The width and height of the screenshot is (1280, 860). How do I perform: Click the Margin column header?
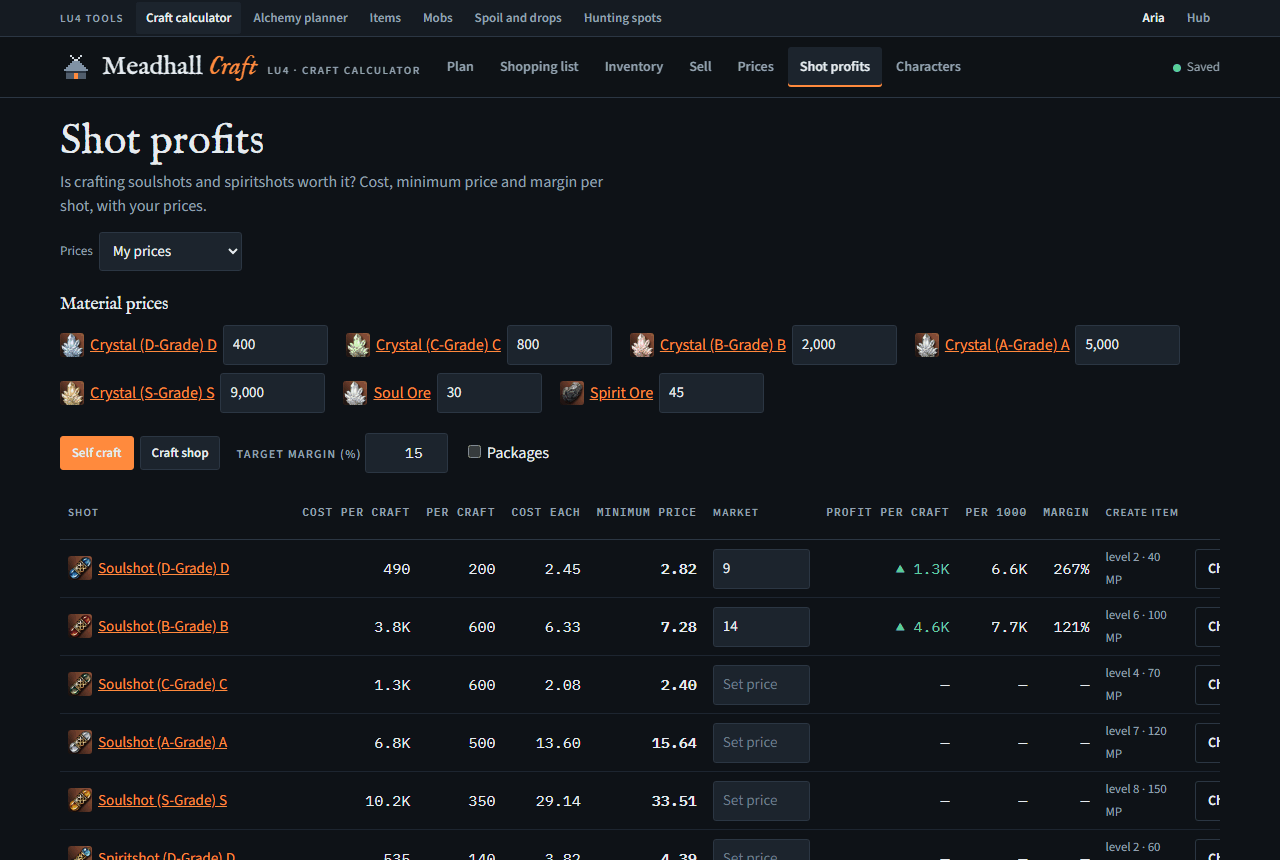point(1066,512)
